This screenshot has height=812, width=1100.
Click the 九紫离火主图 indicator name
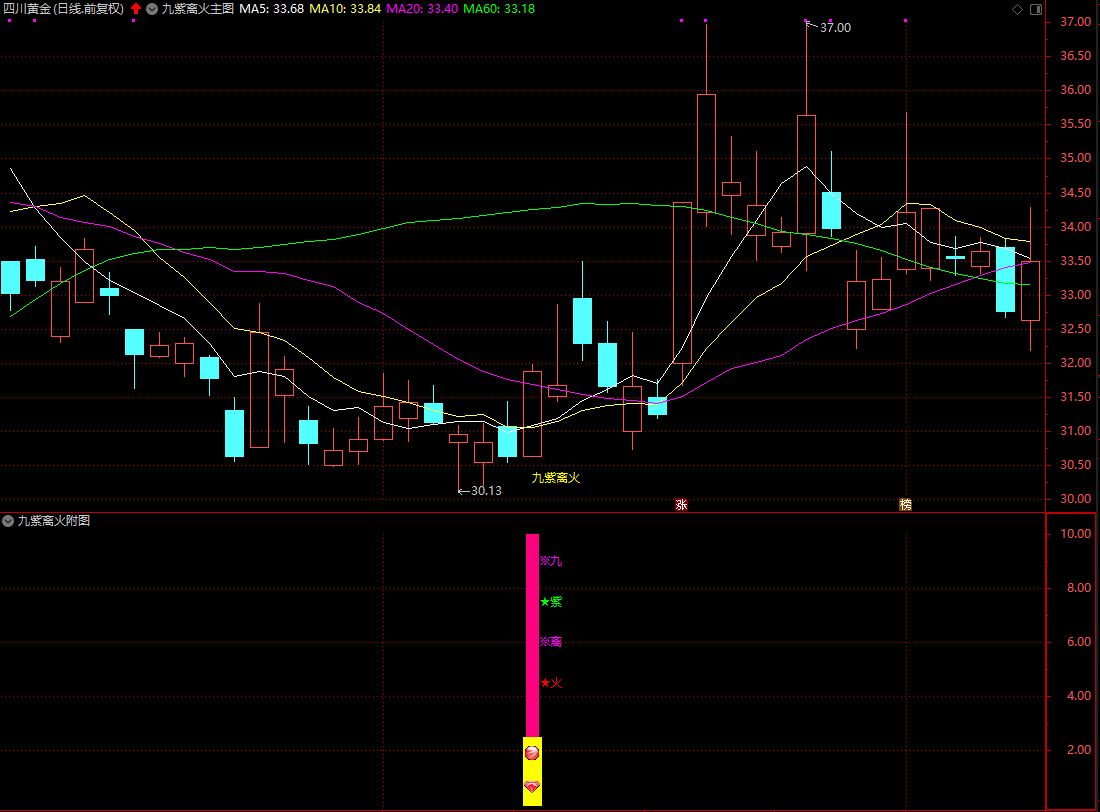coord(198,9)
